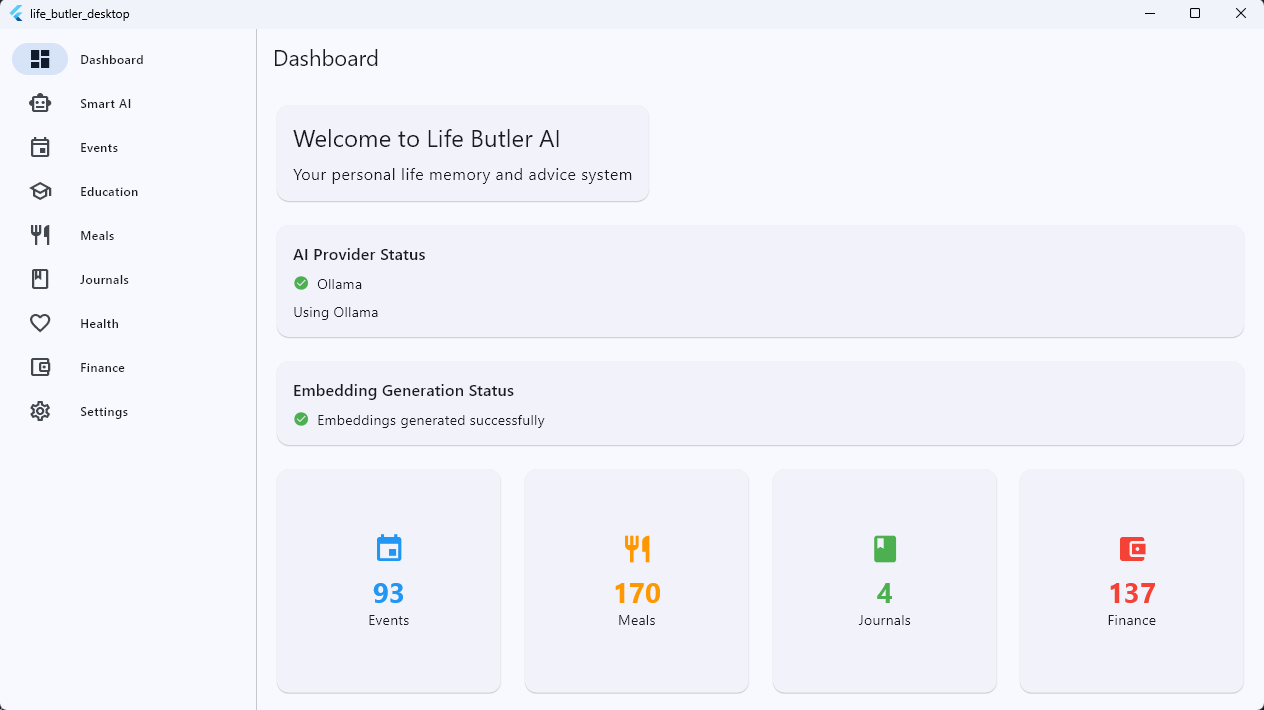Go to the Smart AI menu label

click(x=106, y=104)
